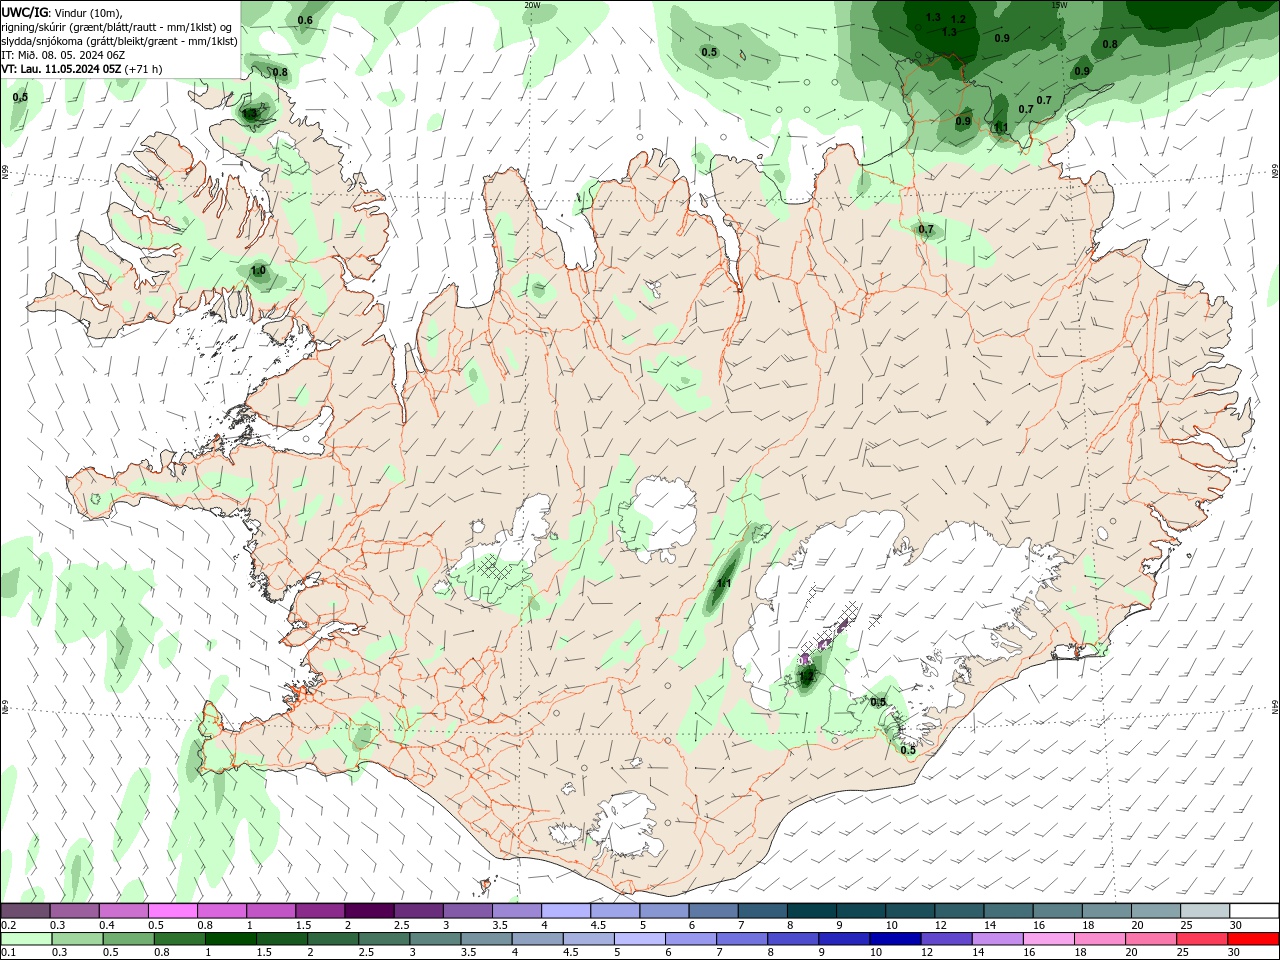Select the 0.5–0.8 green swatch in lower legend

[129, 939]
